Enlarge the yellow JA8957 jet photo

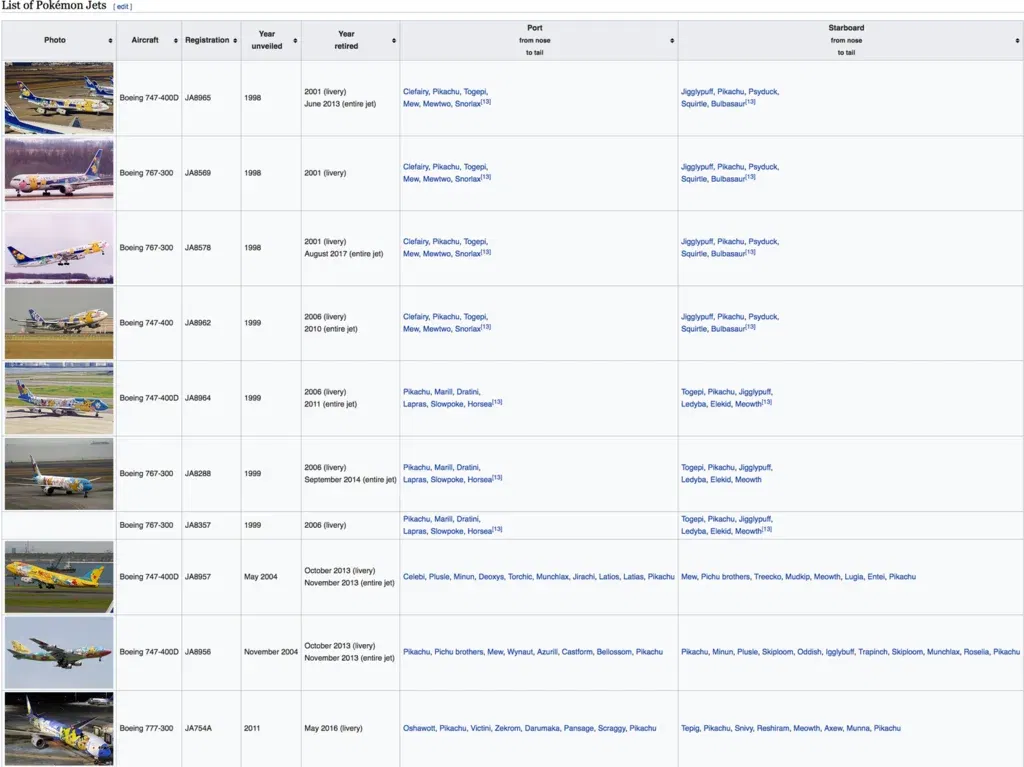point(59,577)
